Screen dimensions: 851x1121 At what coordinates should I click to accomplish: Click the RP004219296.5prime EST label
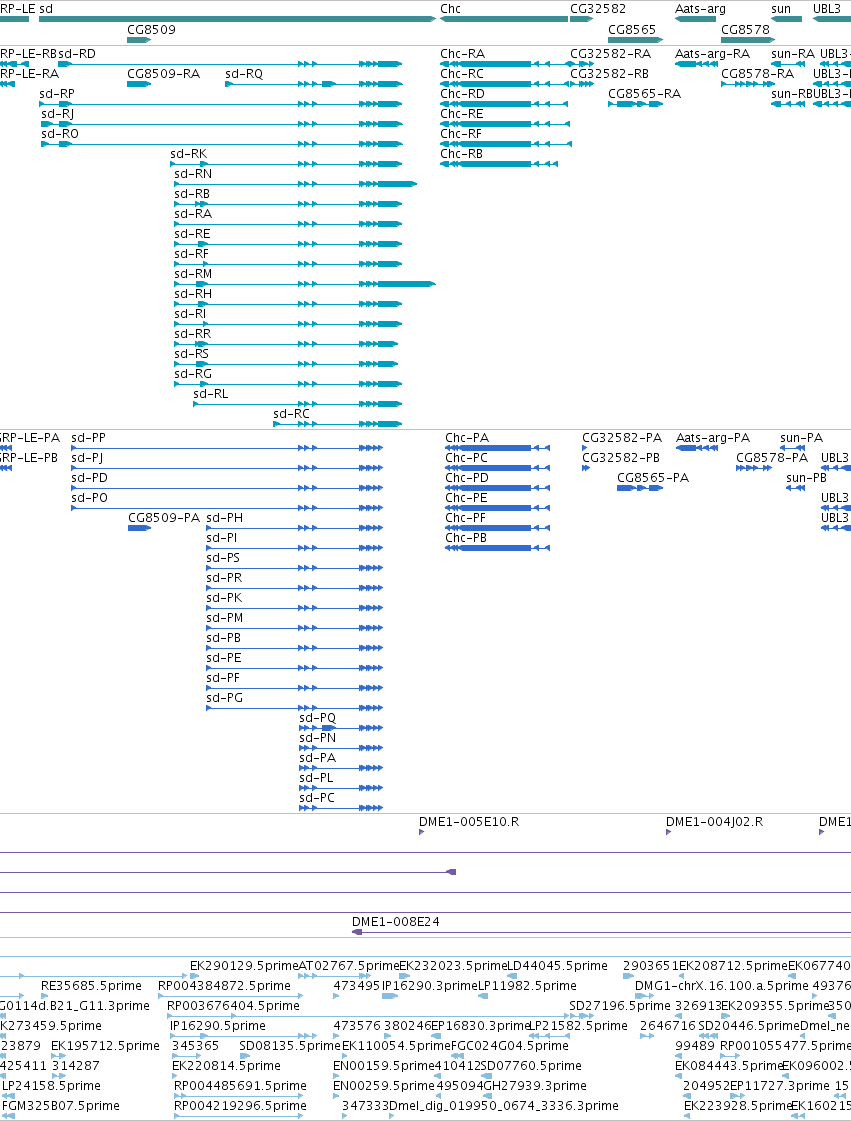pos(240,1106)
